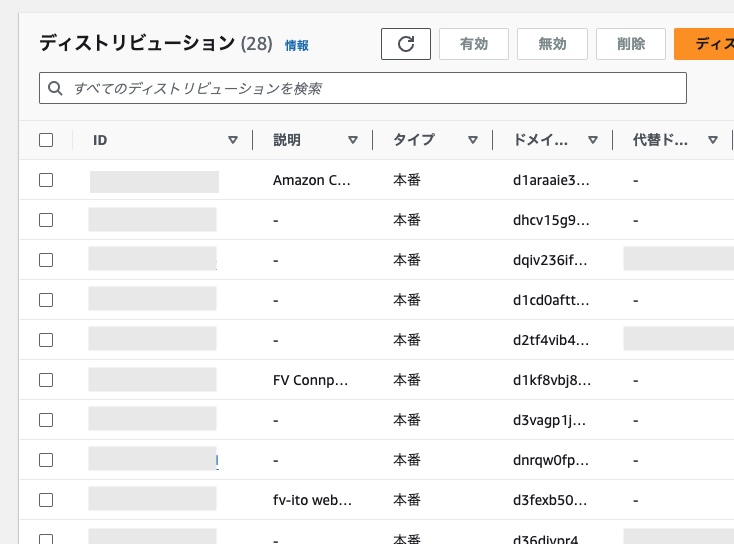Click 本番 type in the d1araaie3... row
Screen dimensions: 734x544
coord(407,180)
